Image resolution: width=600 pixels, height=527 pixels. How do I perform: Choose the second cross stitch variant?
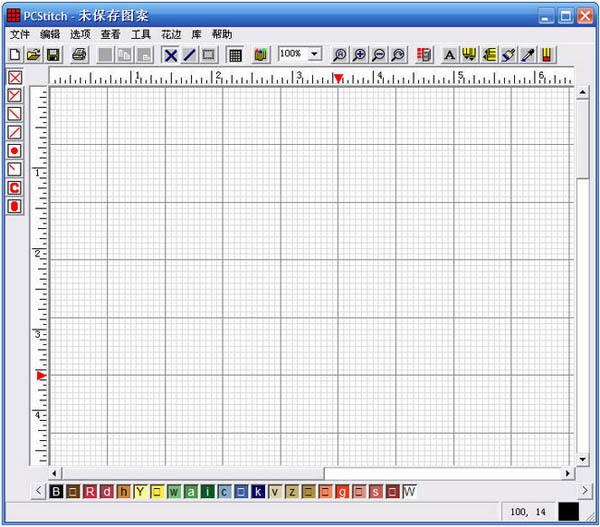pos(15,95)
